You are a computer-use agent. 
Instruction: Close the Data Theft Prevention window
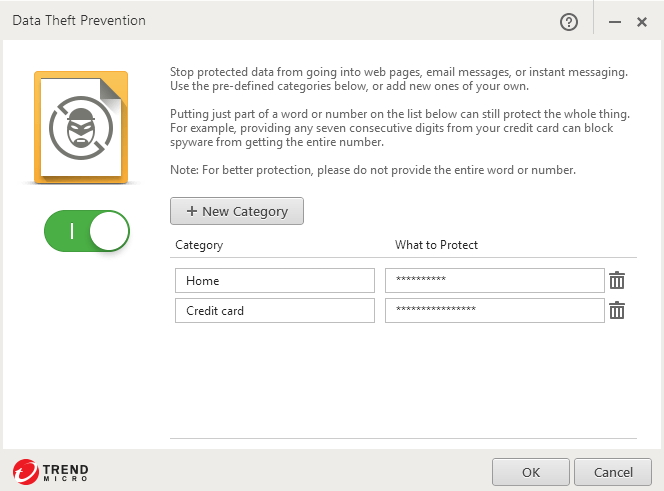click(x=642, y=21)
